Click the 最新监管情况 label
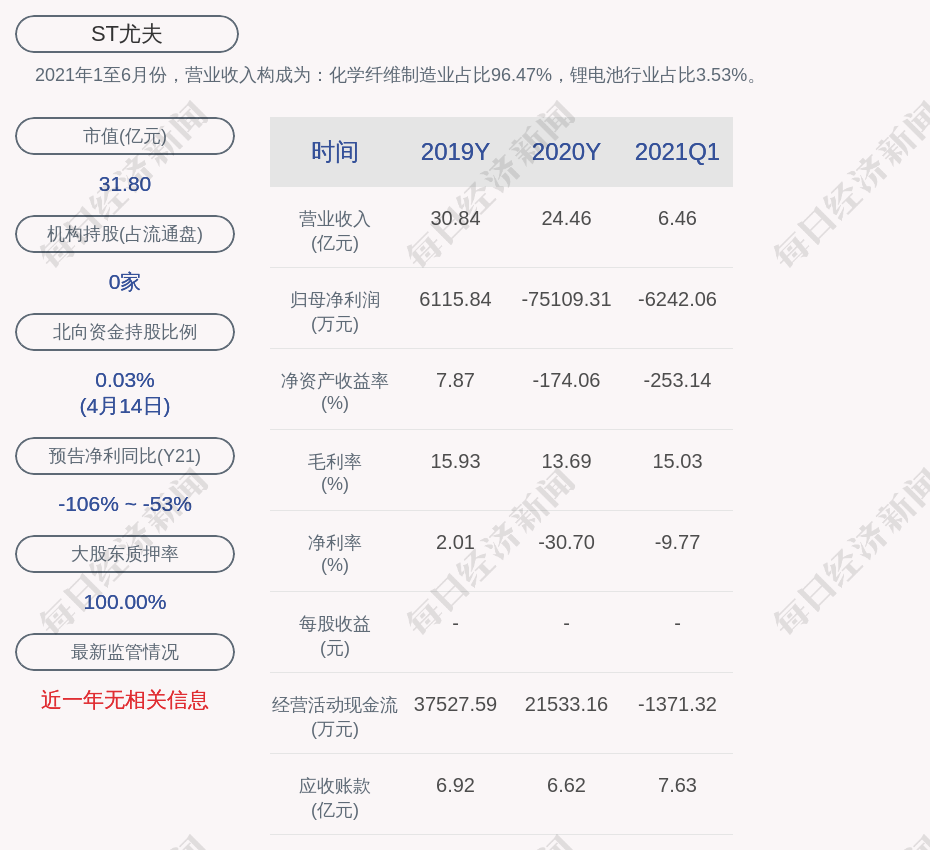Viewport: 930px width, 850px height. (x=125, y=652)
